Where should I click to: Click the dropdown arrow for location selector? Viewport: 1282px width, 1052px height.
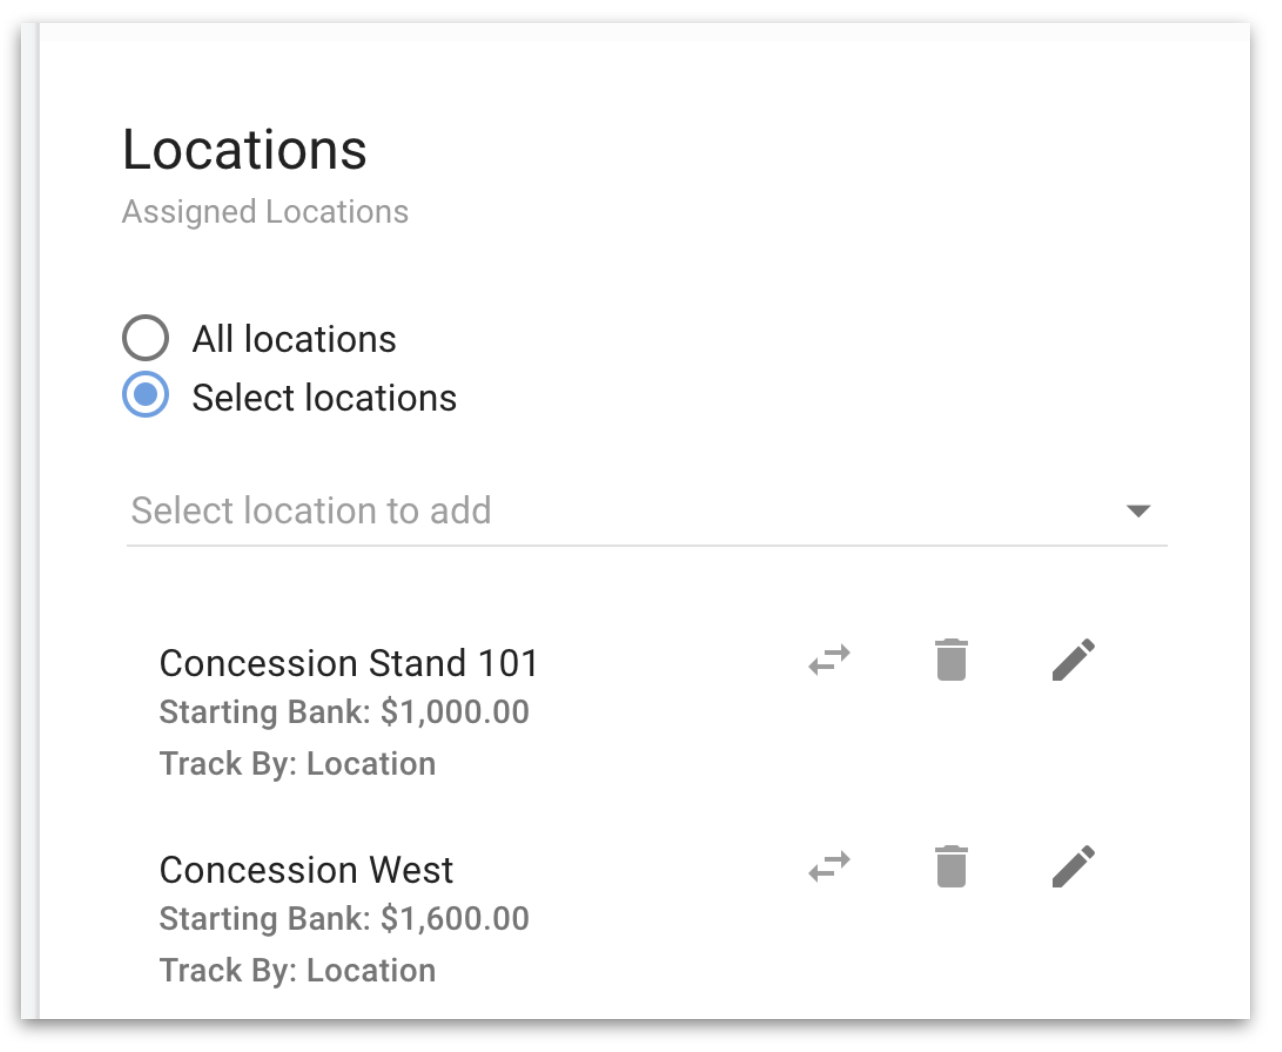1138,511
